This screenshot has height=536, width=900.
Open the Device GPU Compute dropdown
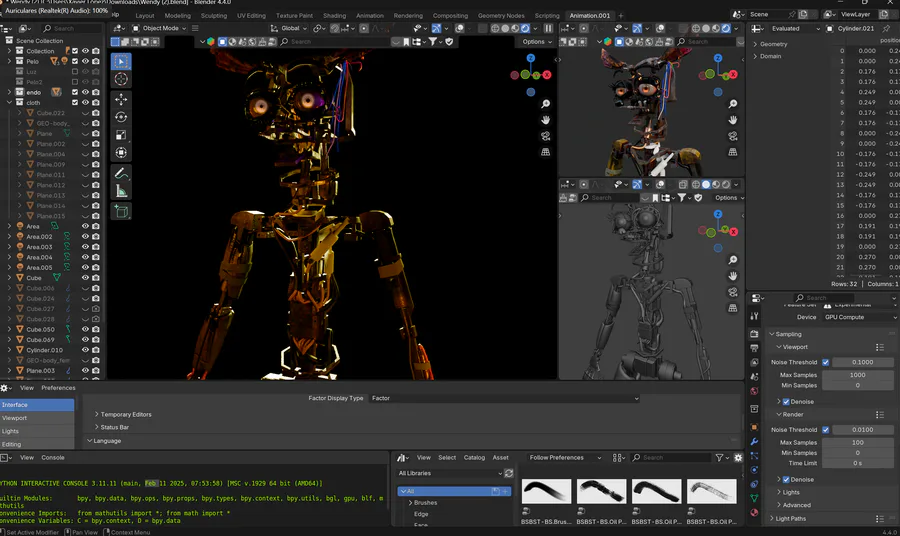(859, 317)
